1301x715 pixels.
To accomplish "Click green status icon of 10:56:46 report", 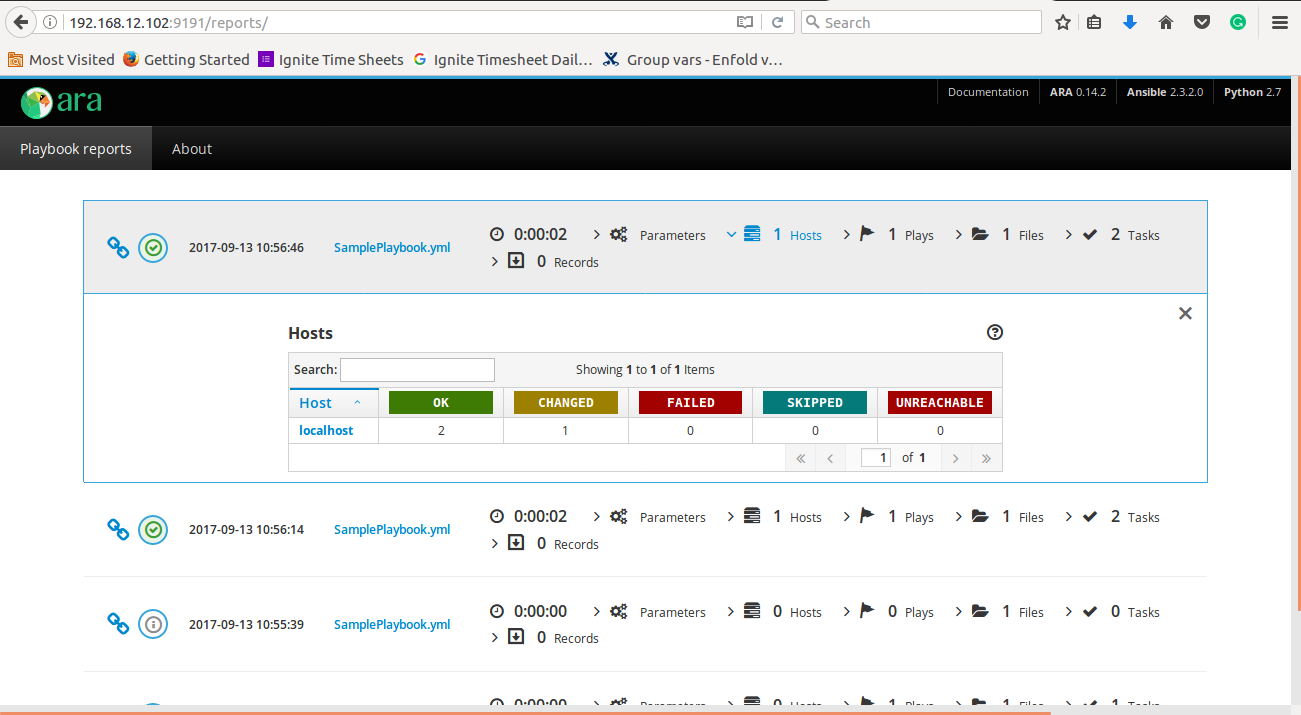I will coord(153,247).
